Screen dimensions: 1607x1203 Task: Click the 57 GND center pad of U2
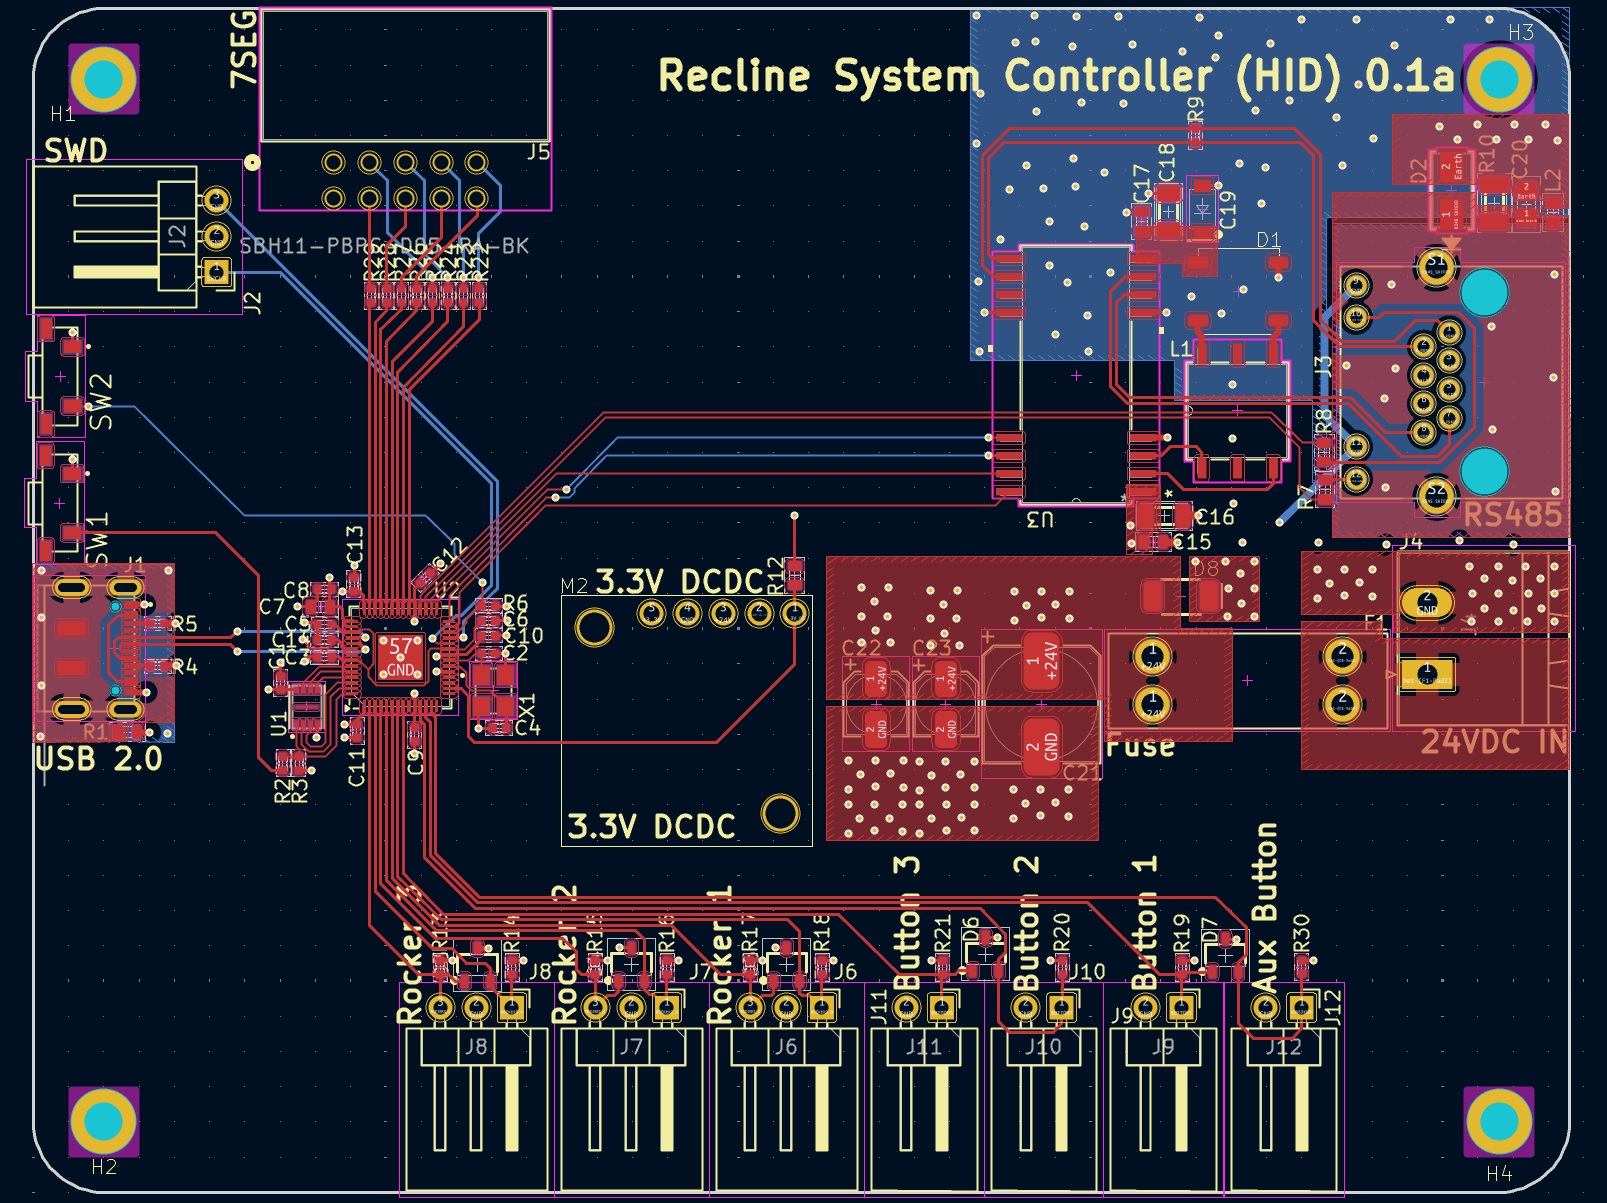(x=400, y=659)
